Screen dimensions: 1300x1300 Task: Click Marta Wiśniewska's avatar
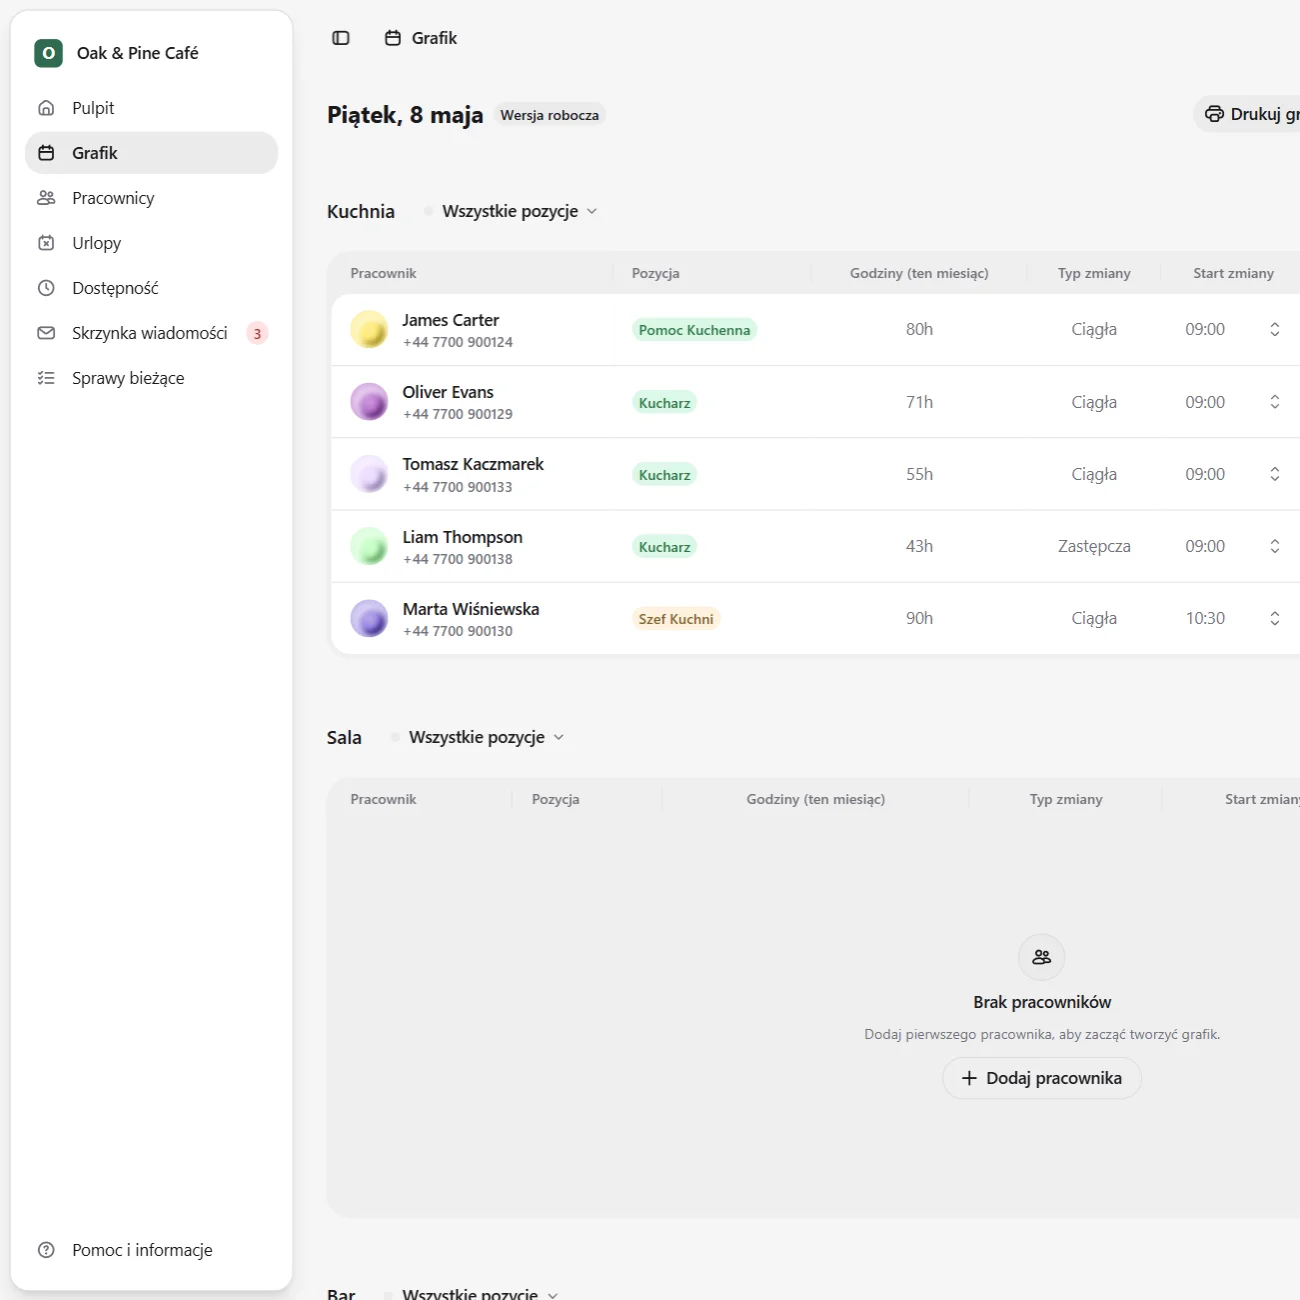(x=369, y=618)
